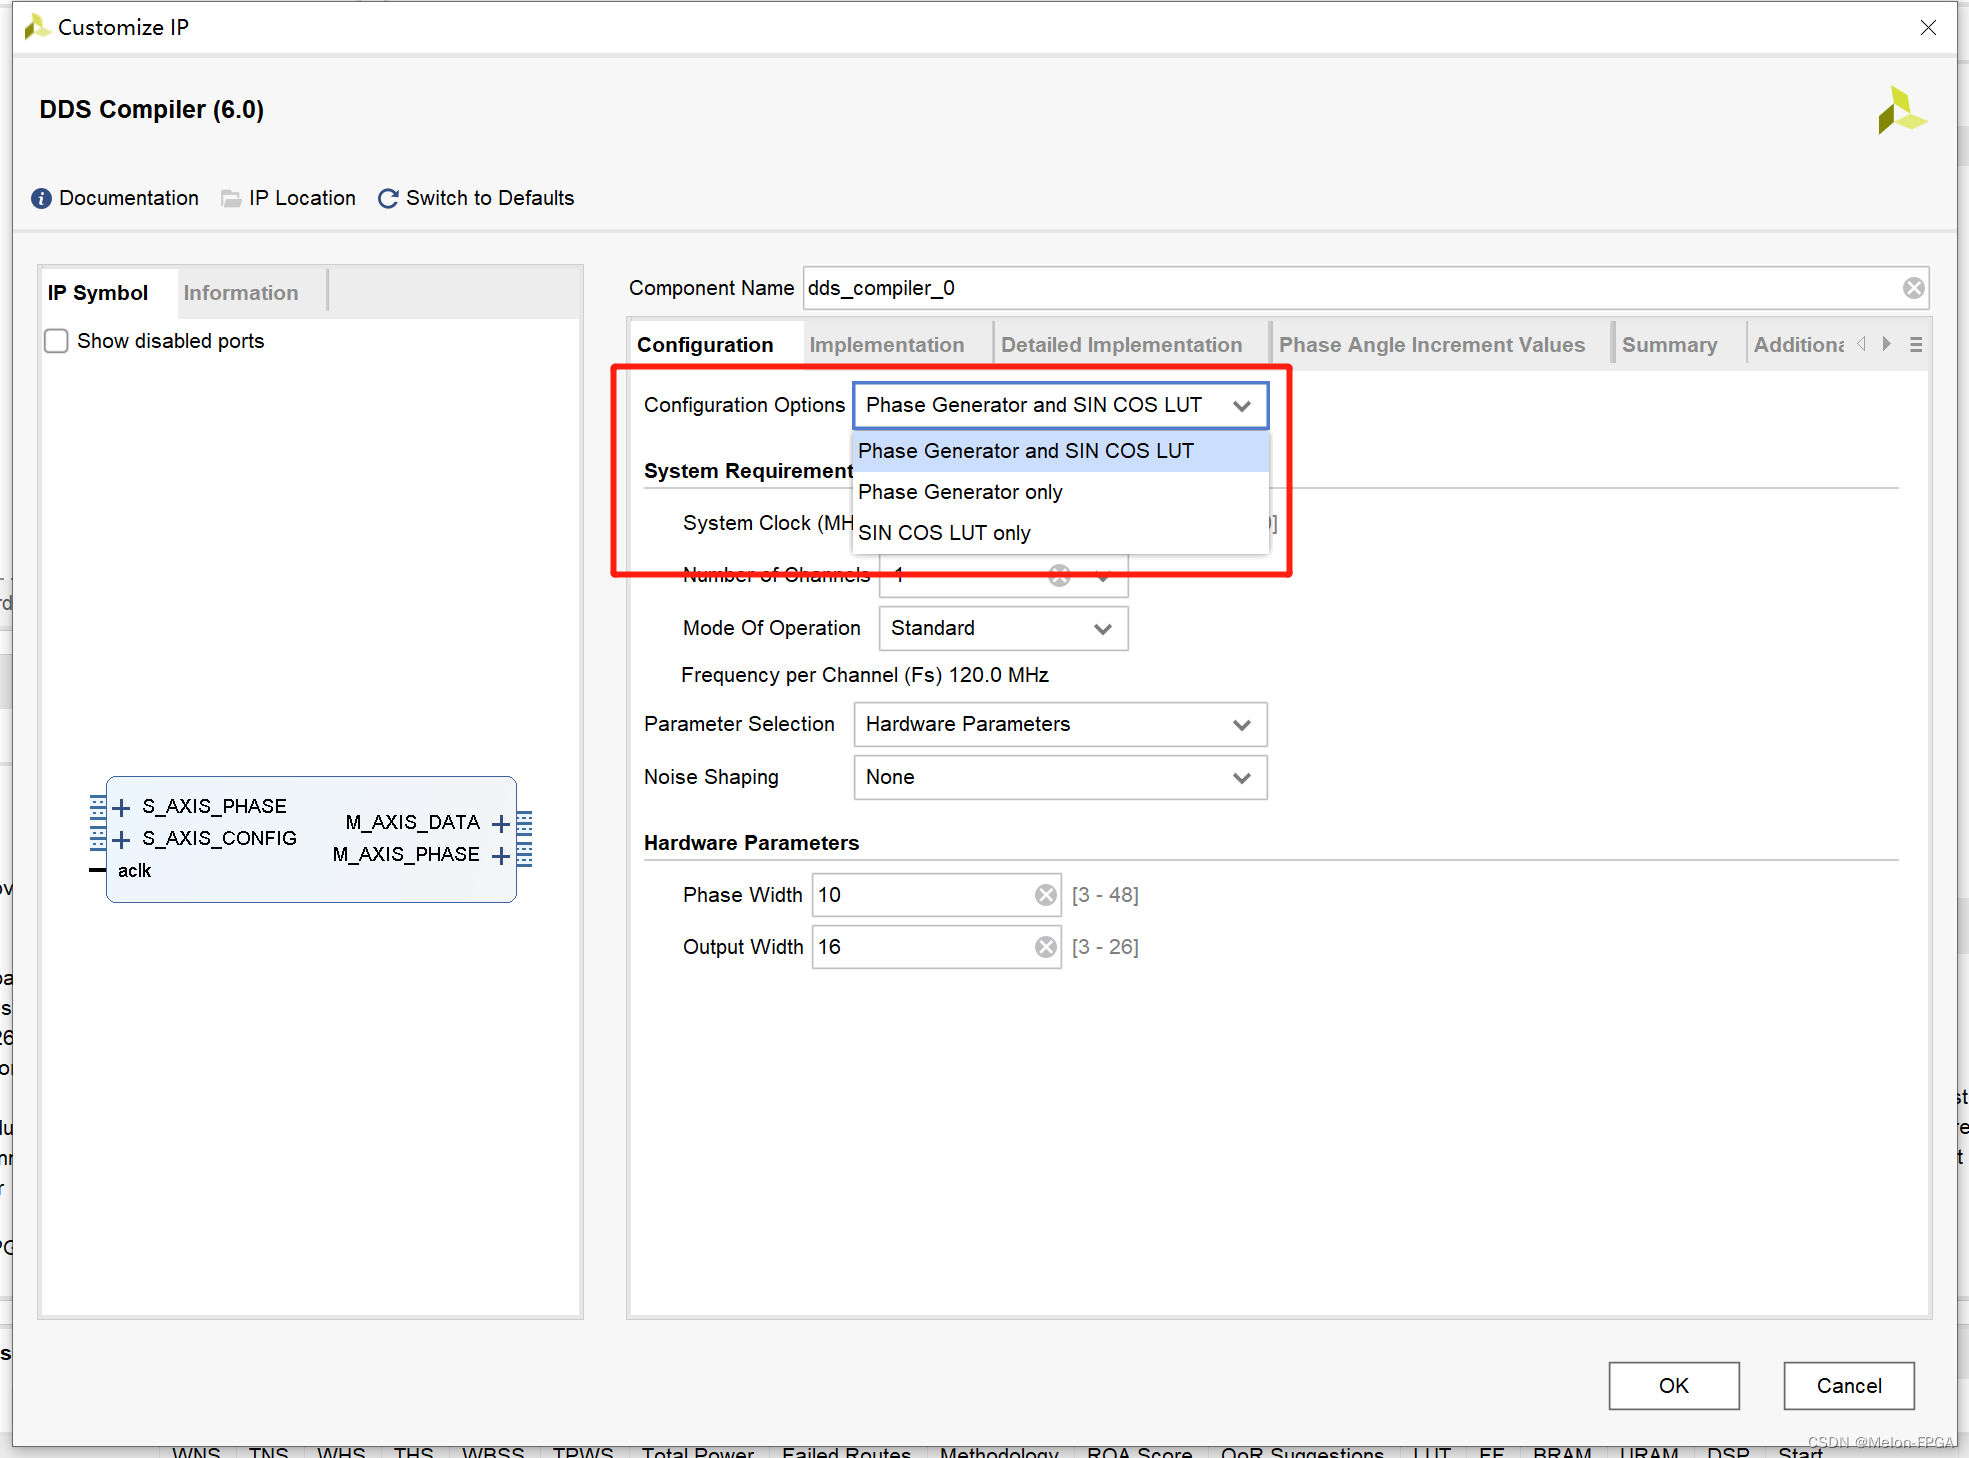Click the Switch to Defaults refresh icon

(x=388, y=198)
